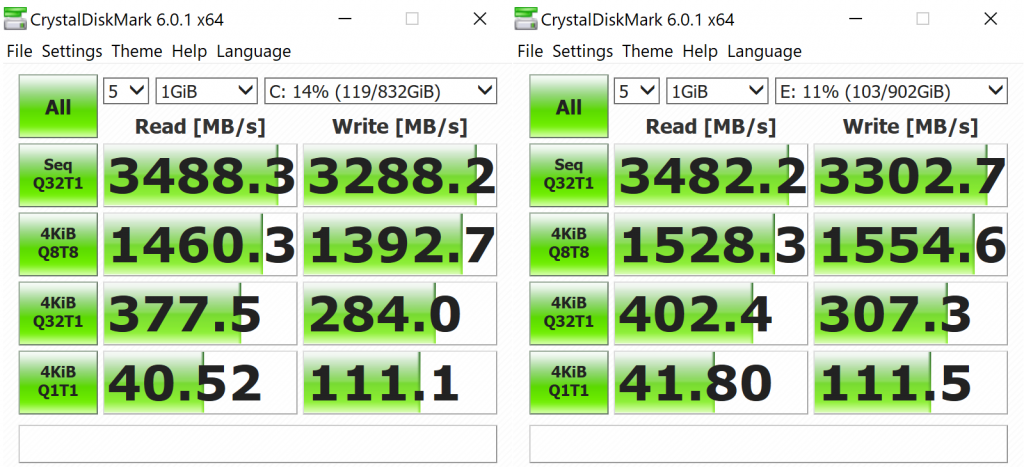Click CrystalDiskMark app icon in right window title
This screenshot has width=1024, height=467.
pos(526,19)
